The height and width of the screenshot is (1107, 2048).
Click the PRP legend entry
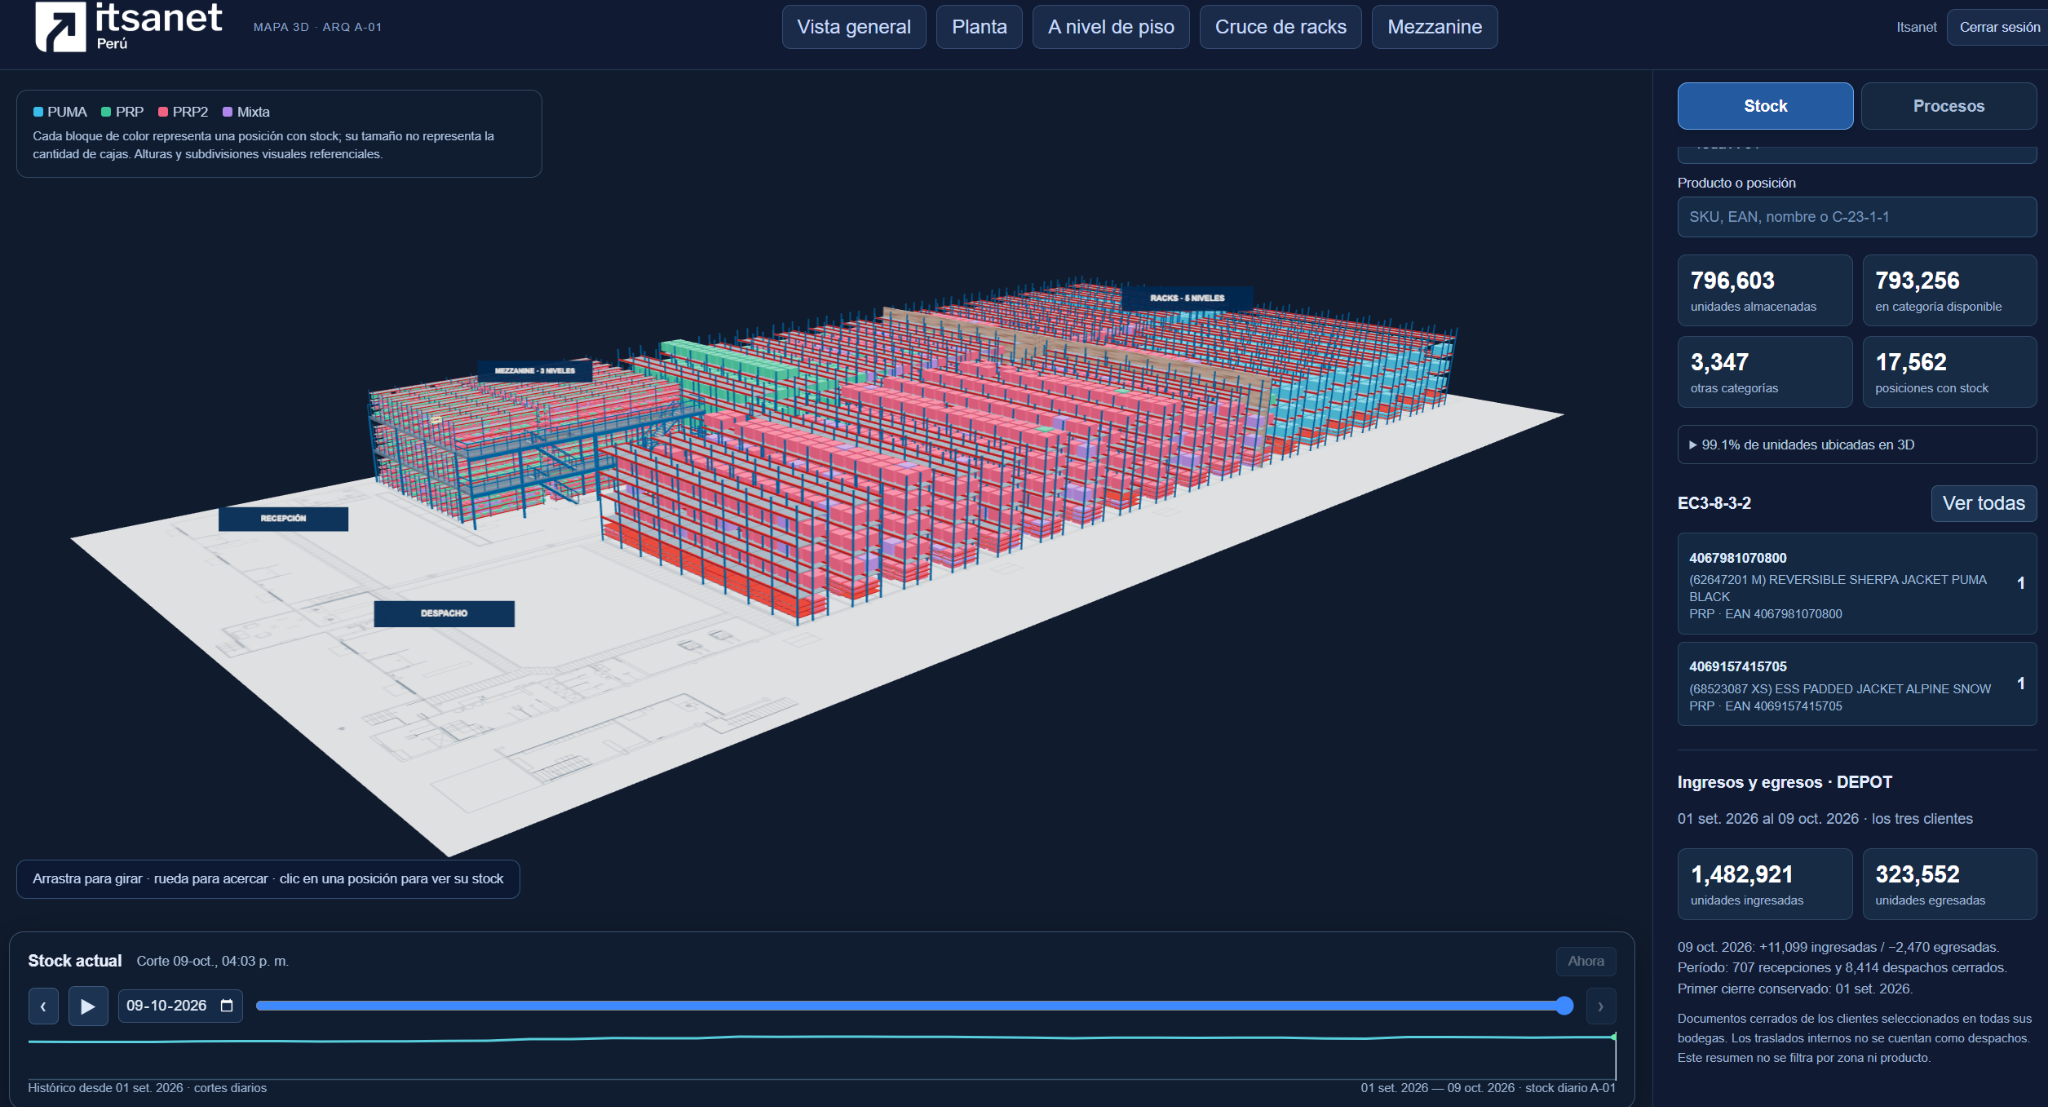[x=122, y=112]
